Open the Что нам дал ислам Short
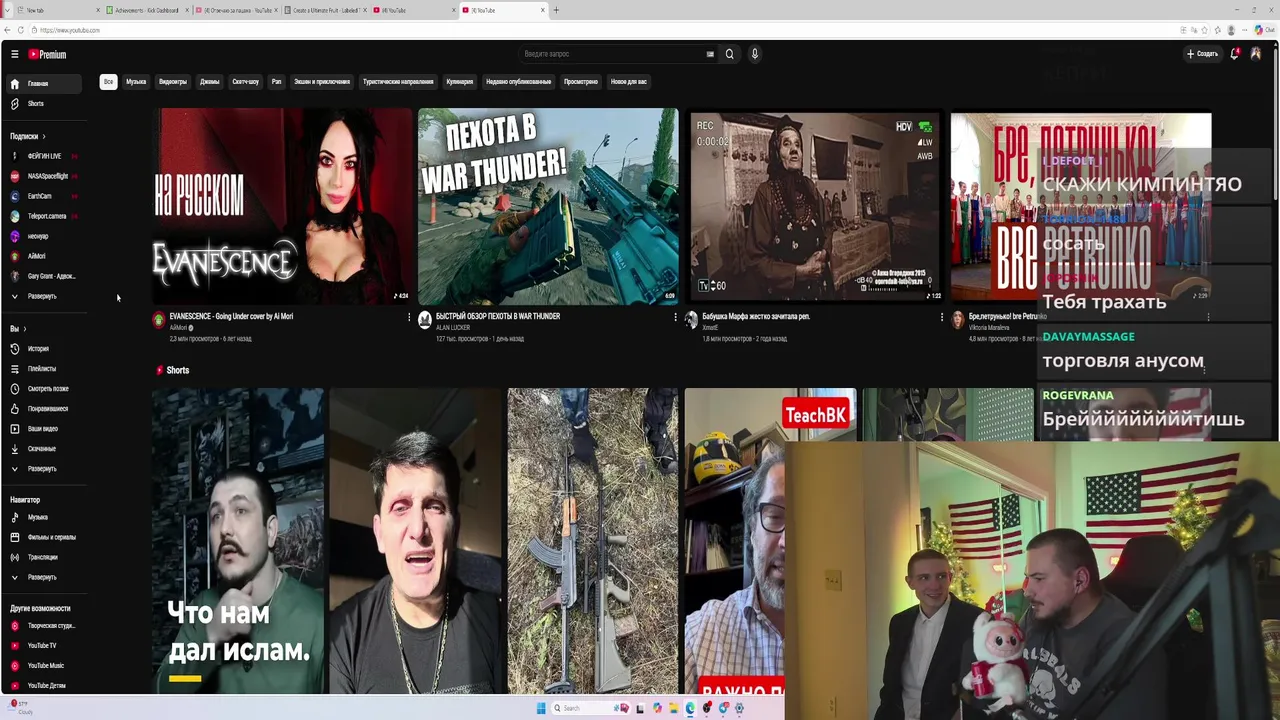The height and width of the screenshot is (720, 1280). coord(238,541)
